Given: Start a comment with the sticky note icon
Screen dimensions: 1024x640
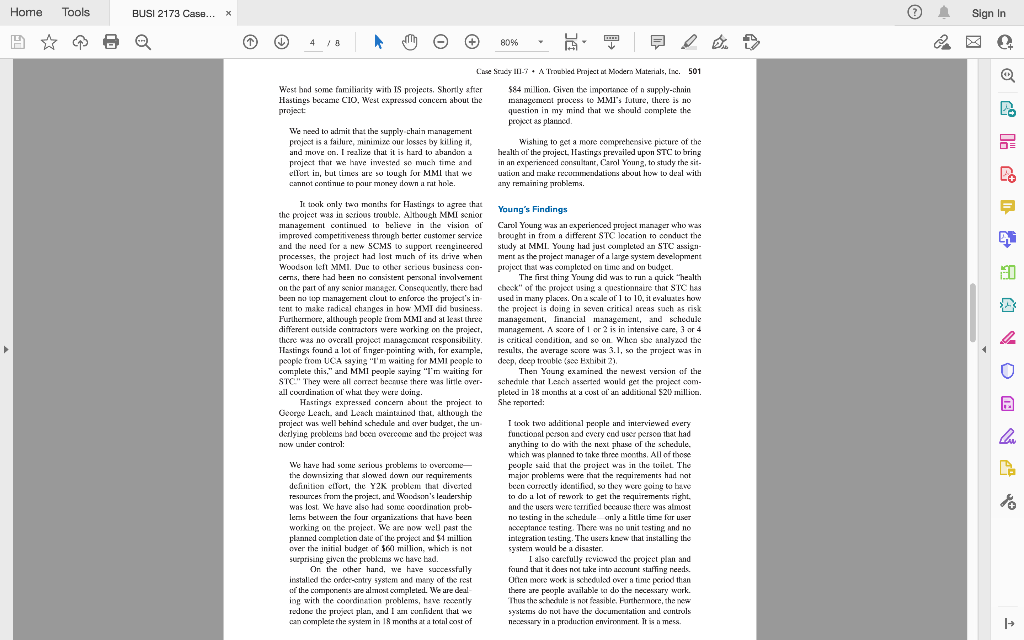Looking at the screenshot, I should click(657, 42).
